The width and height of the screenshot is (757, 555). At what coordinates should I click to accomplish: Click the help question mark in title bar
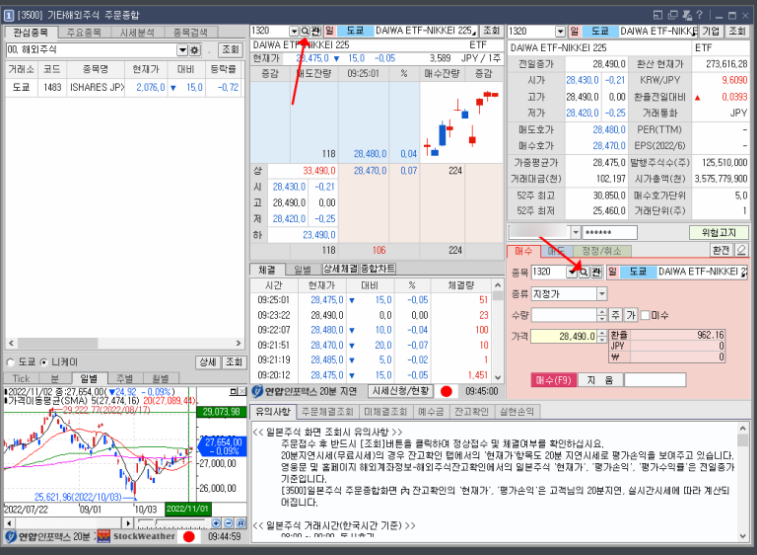click(x=700, y=15)
